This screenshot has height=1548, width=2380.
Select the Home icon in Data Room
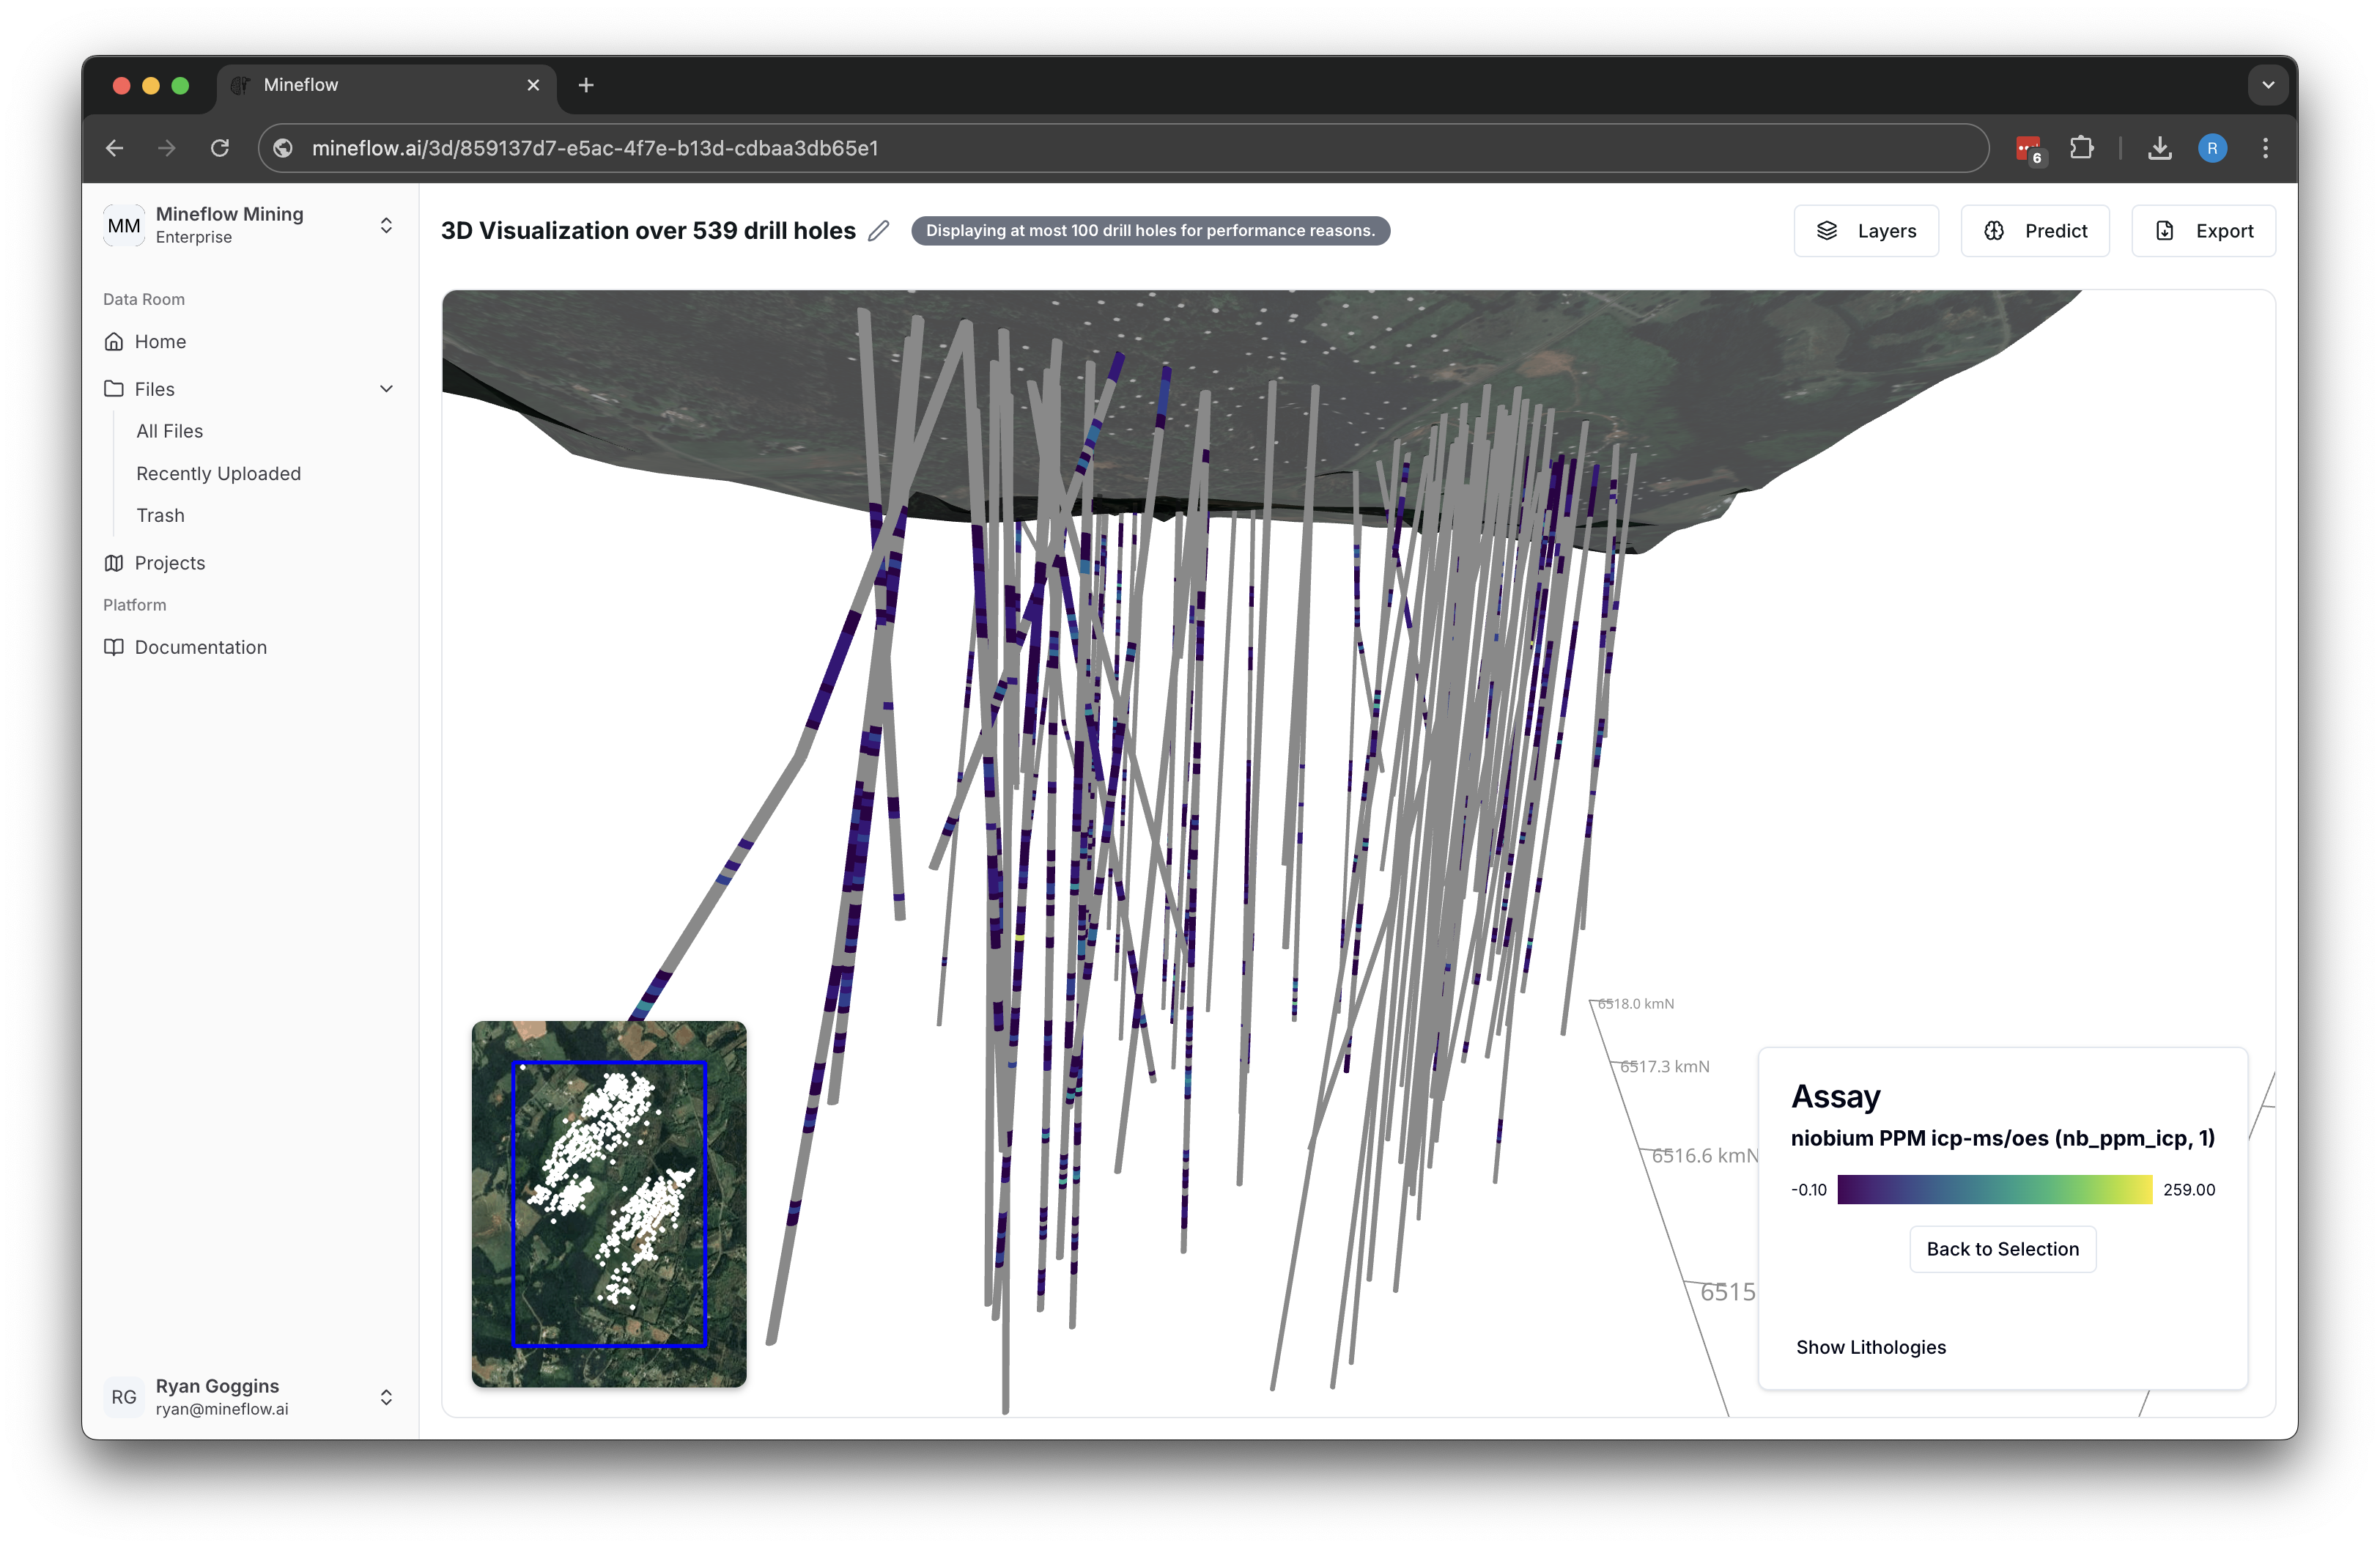115,341
